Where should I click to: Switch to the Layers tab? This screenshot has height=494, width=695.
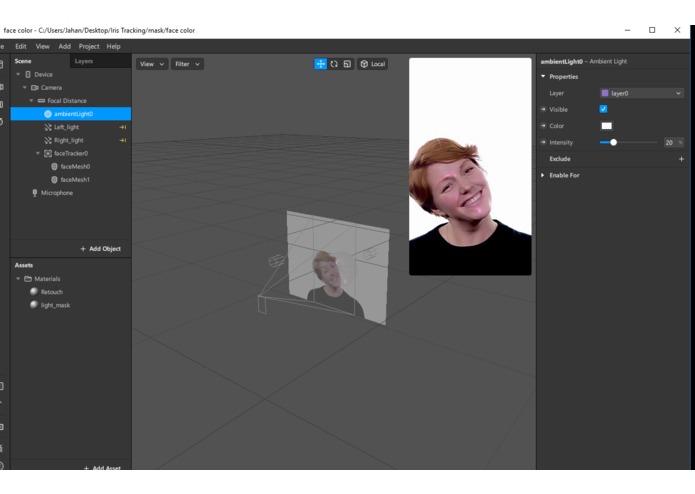point(84,61)
